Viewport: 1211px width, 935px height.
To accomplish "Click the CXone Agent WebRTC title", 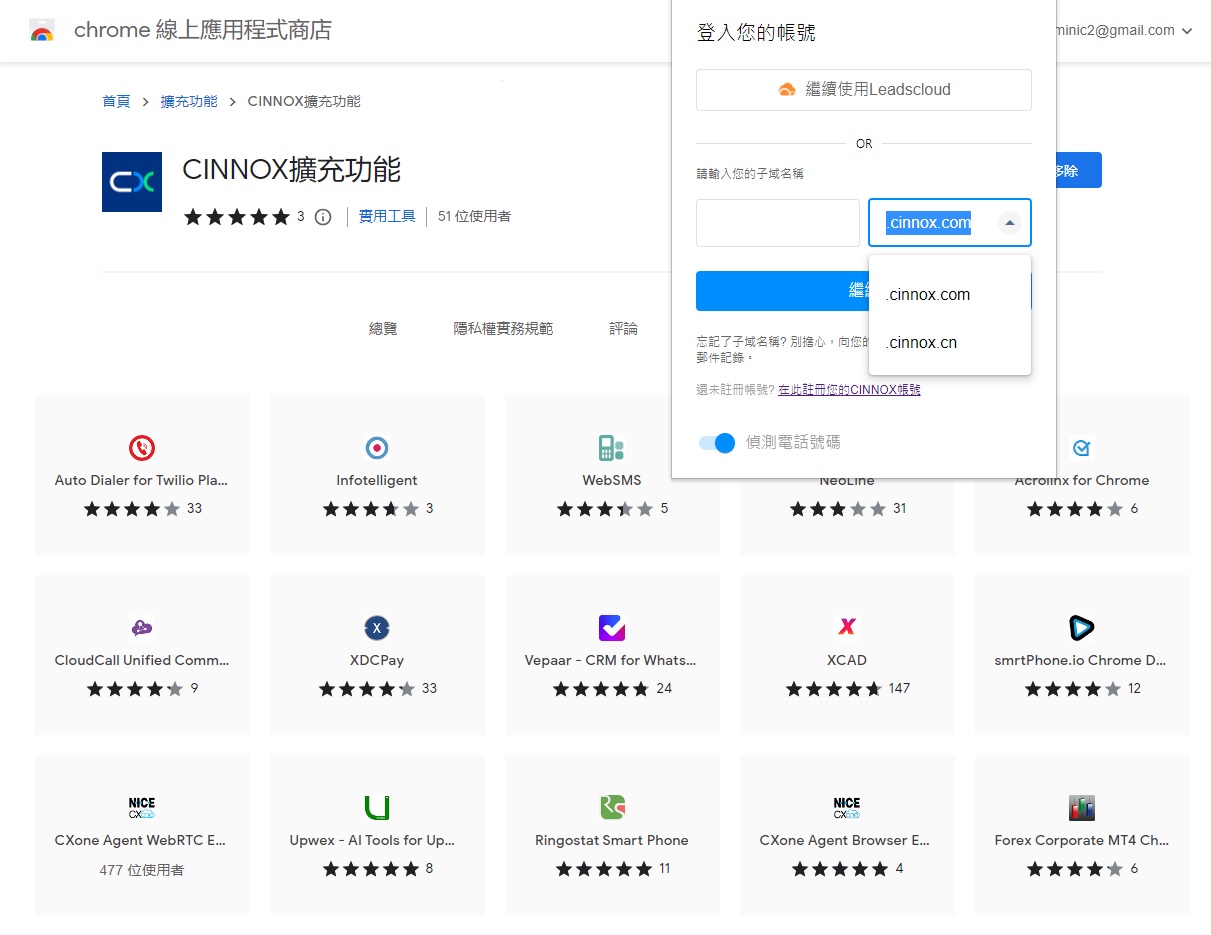I will coord(142,840).
